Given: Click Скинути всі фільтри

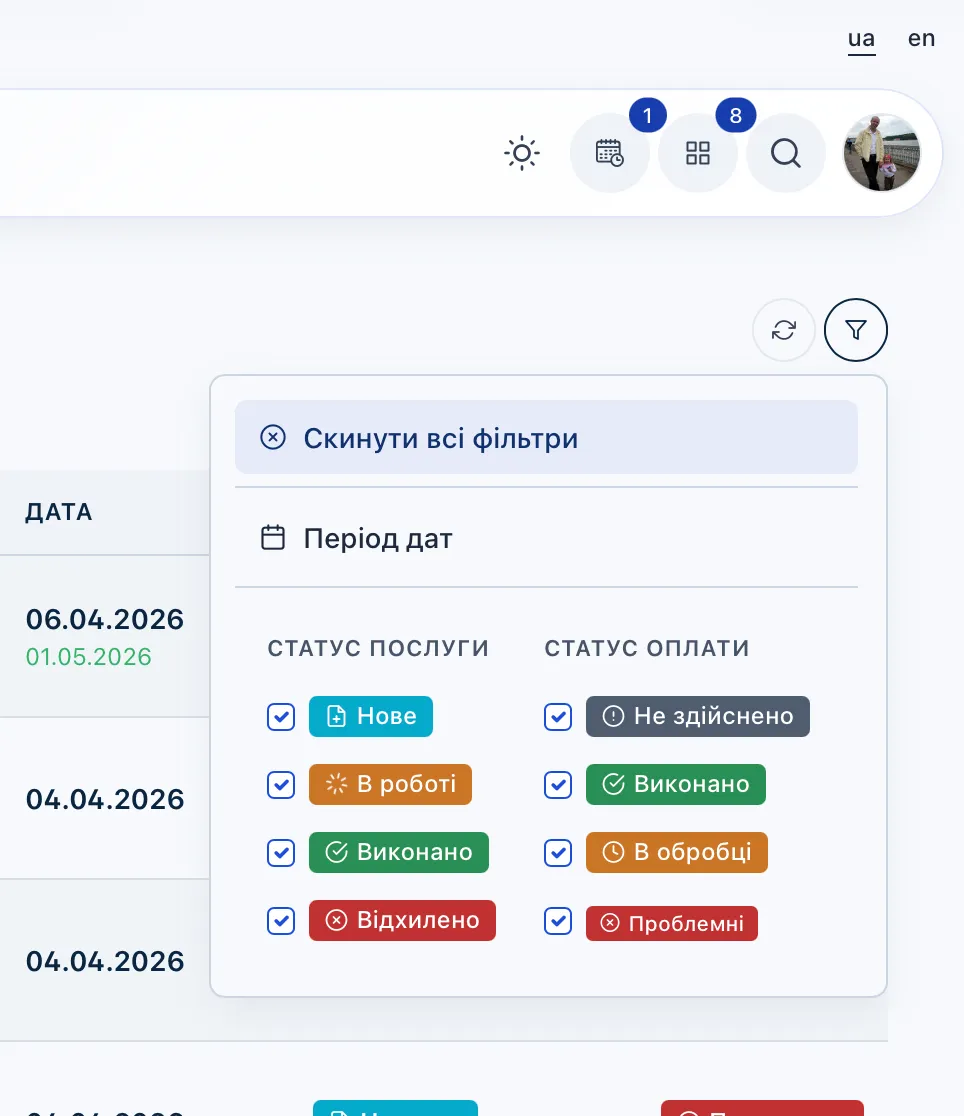Looking at the screenshot, I should [x=546, y=437].
